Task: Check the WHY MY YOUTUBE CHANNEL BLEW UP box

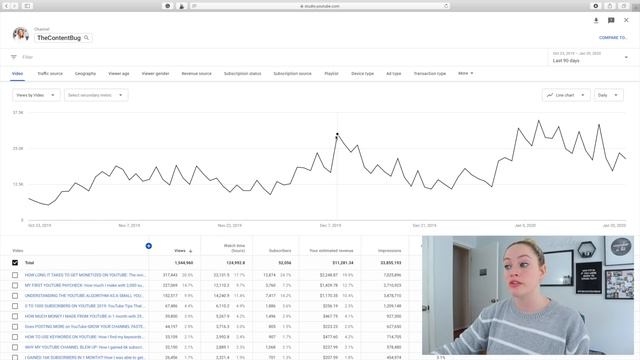Action: (x=15, y=347)
